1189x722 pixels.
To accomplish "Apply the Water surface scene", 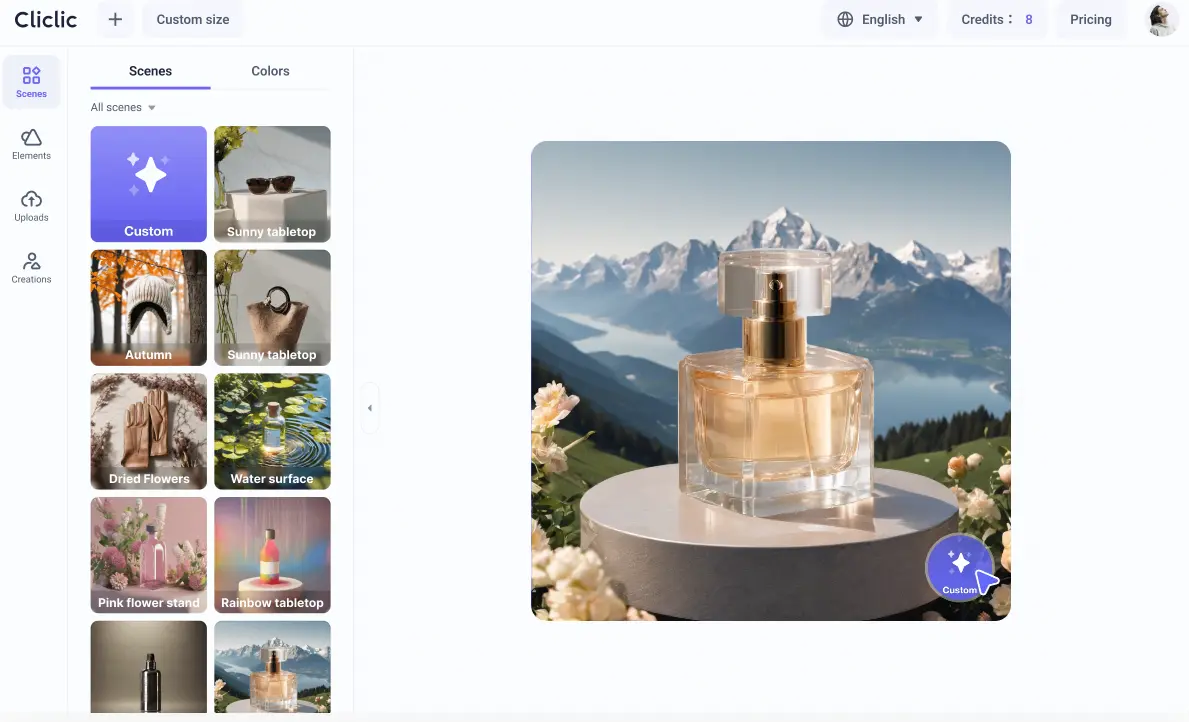I will pyautogui.click(x=272, y=431).
